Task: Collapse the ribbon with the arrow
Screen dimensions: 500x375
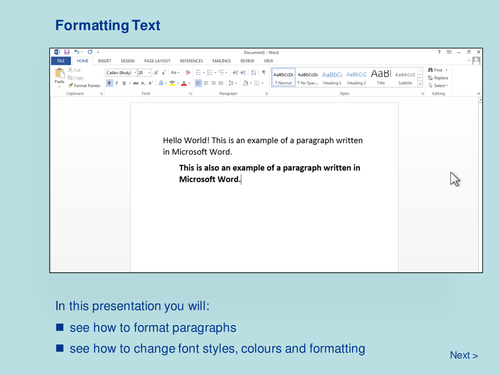Action: [x=479, y=94]
